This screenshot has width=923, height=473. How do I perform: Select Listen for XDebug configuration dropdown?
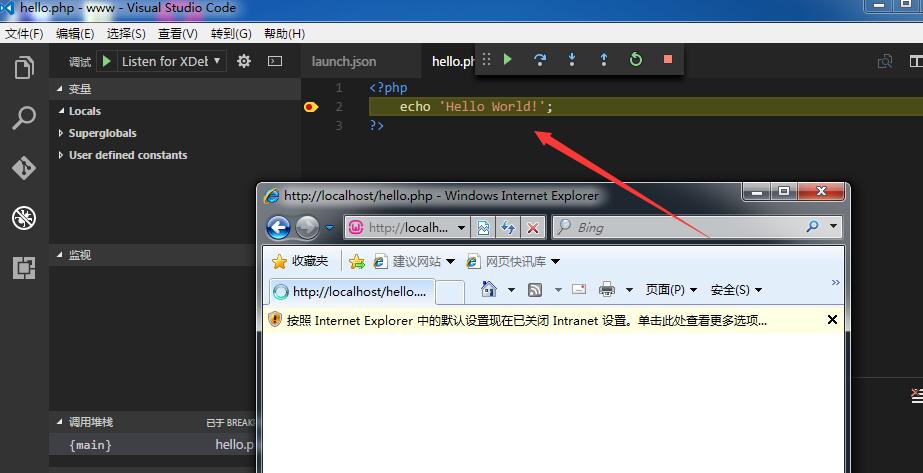click(x=171, y=61)
